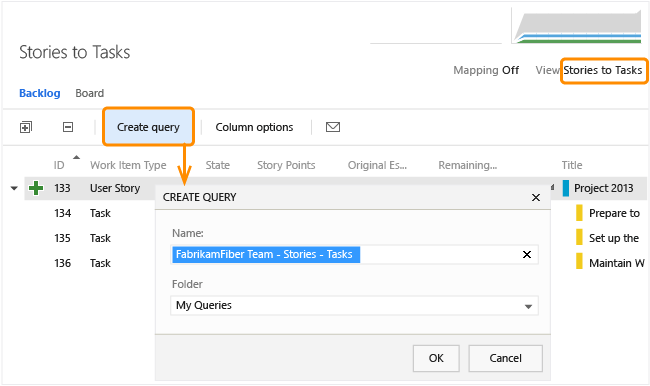Image resolution: width=650 pixels, height=386 pixels.
Task: Sort by the ID column header
Action: click(x=59, y=165)
